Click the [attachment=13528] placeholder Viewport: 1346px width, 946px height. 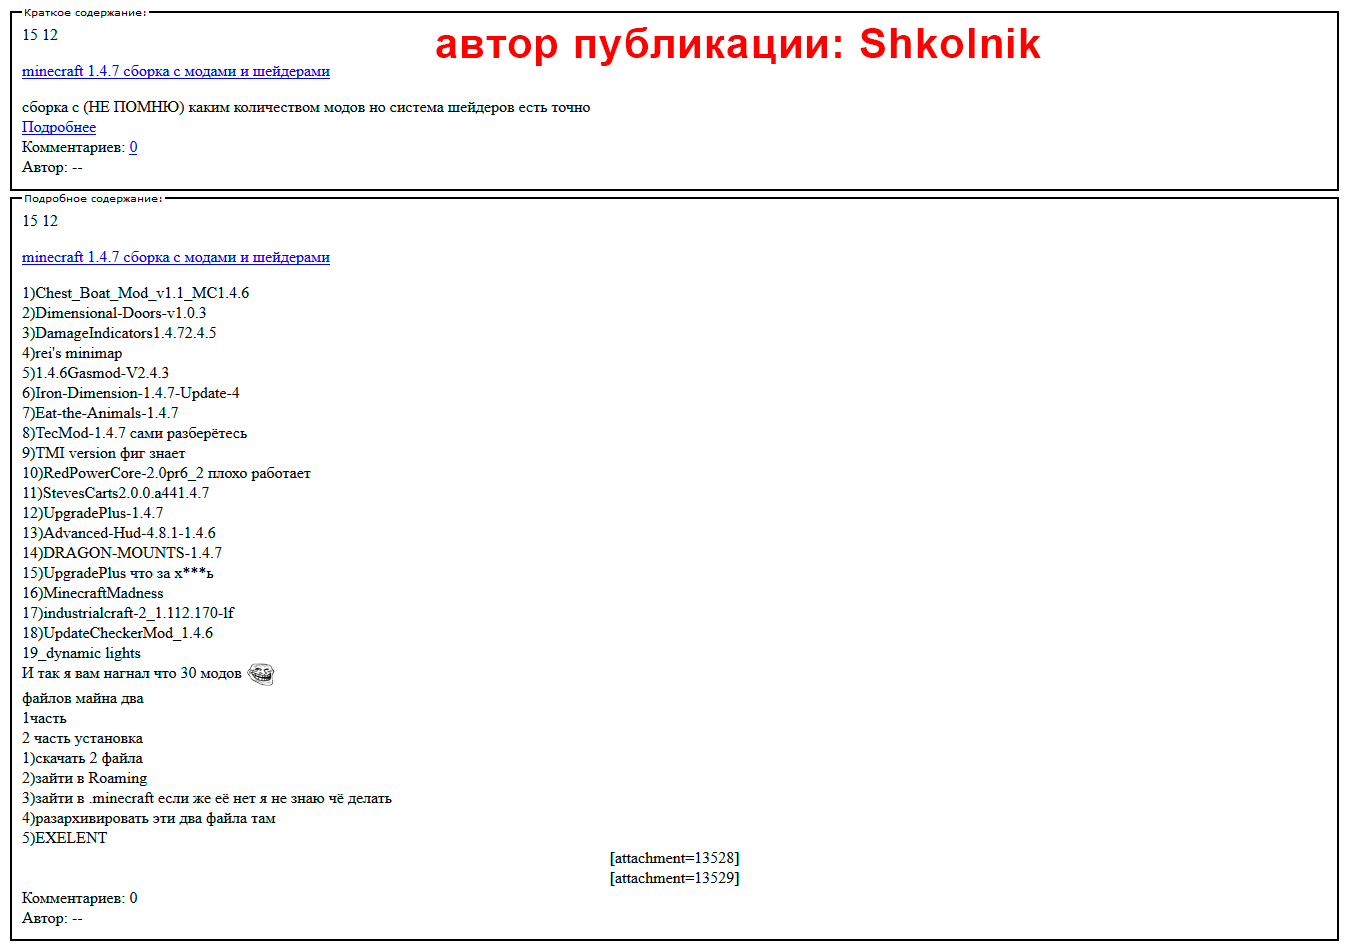674,858
